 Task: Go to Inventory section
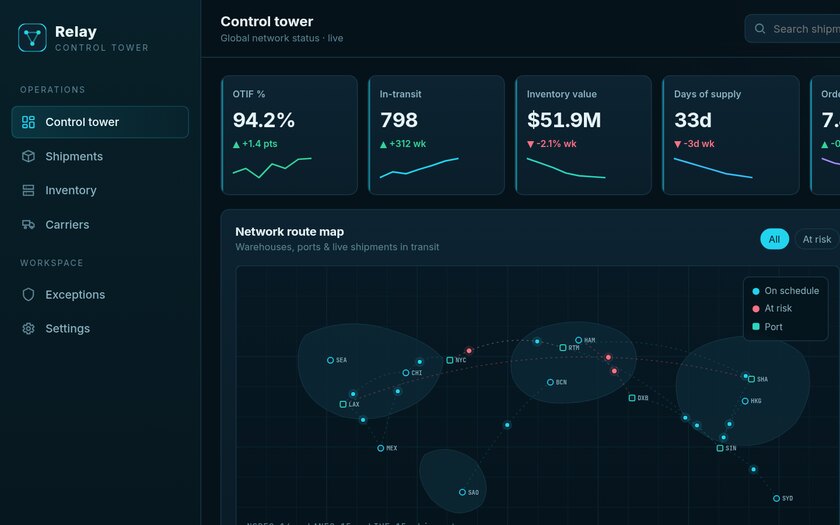pyautogui.click(x=100, y=190)
